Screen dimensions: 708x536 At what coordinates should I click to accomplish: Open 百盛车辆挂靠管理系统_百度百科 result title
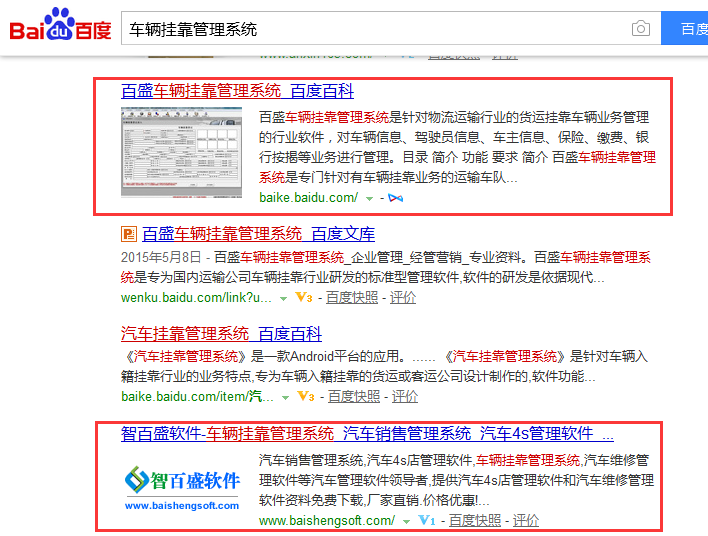(238, 91)
